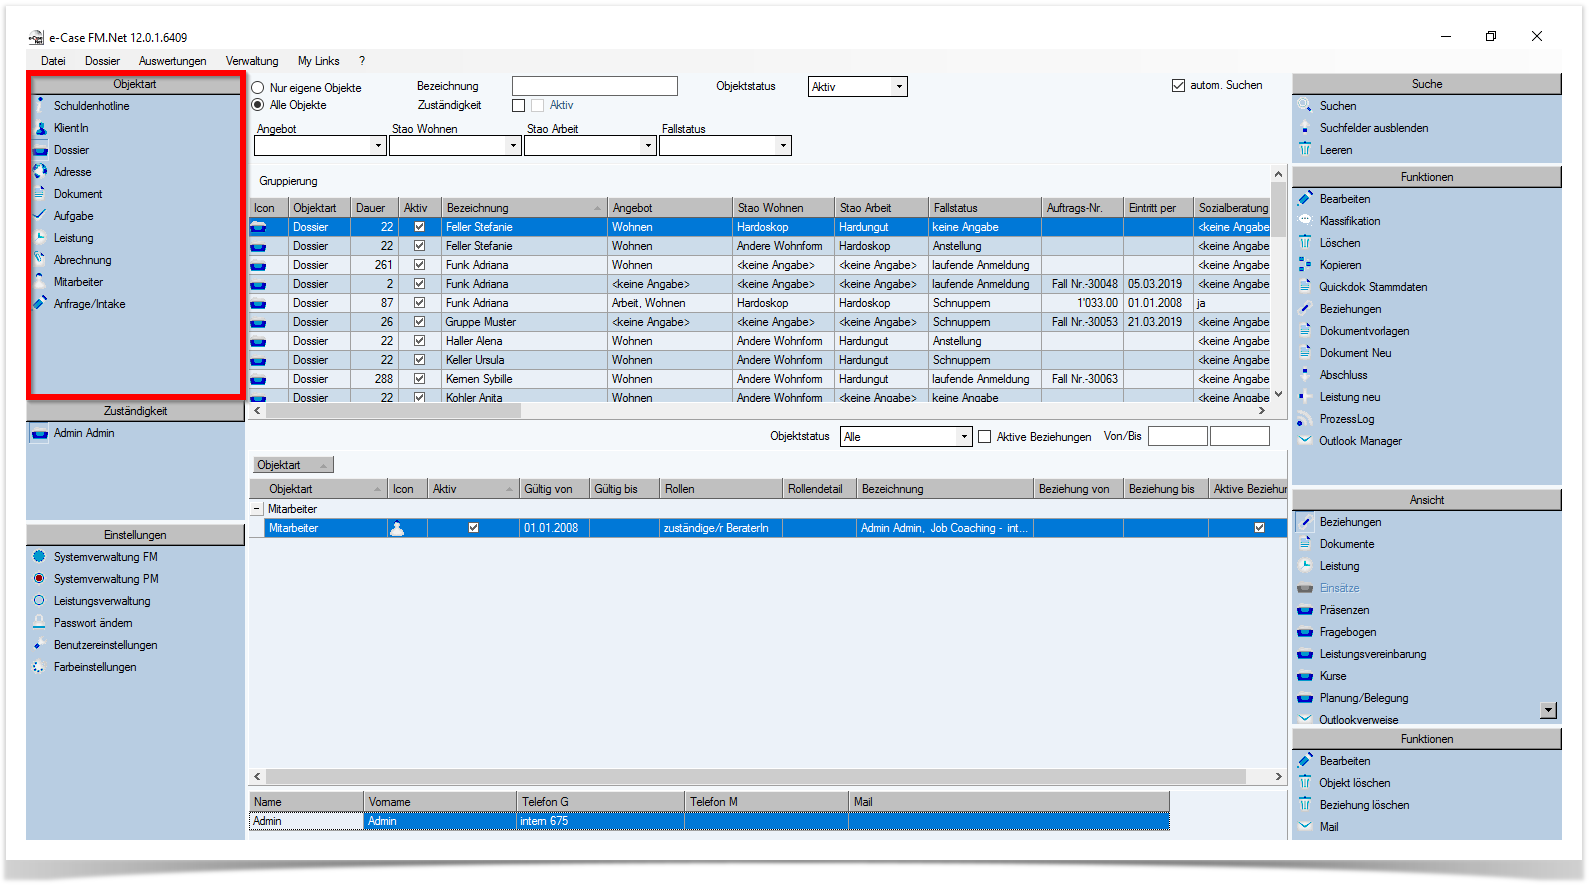Screen dimensions: 1596x889
Task: Toggle Aktive Beziehung checkbox in Mitarbeiter row
Action: pos(1259,528)
